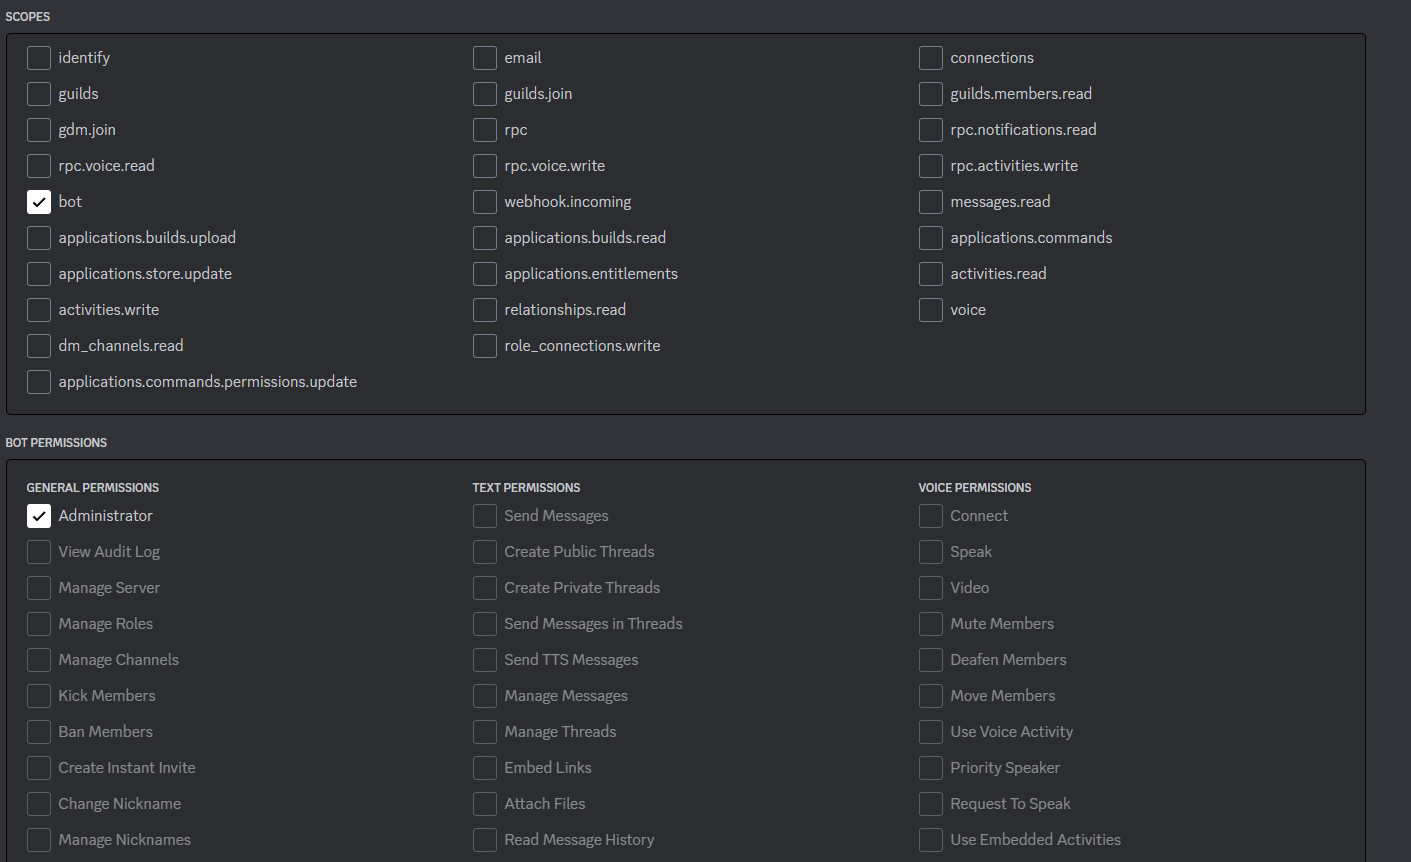Enable the Manage Roles permission
1411x862 pixels.
(38, 623)
